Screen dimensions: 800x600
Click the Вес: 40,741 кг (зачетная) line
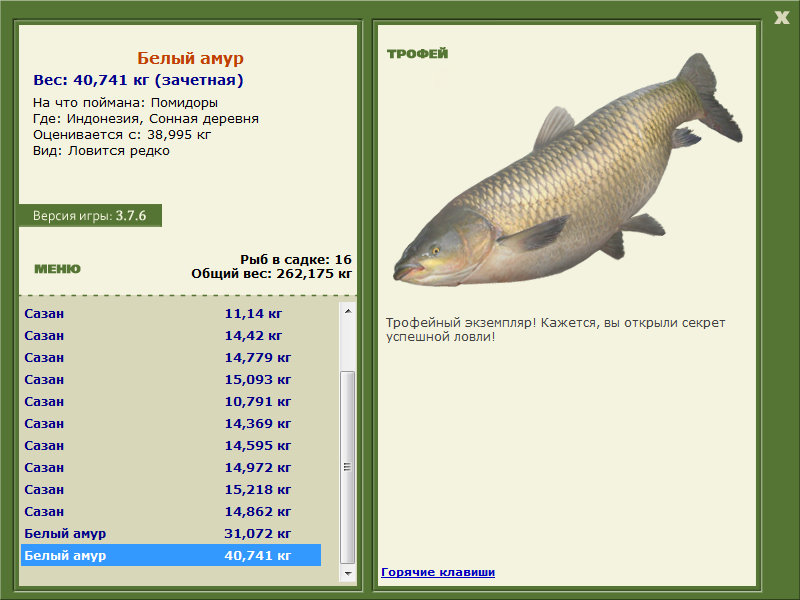click(138, 80)
